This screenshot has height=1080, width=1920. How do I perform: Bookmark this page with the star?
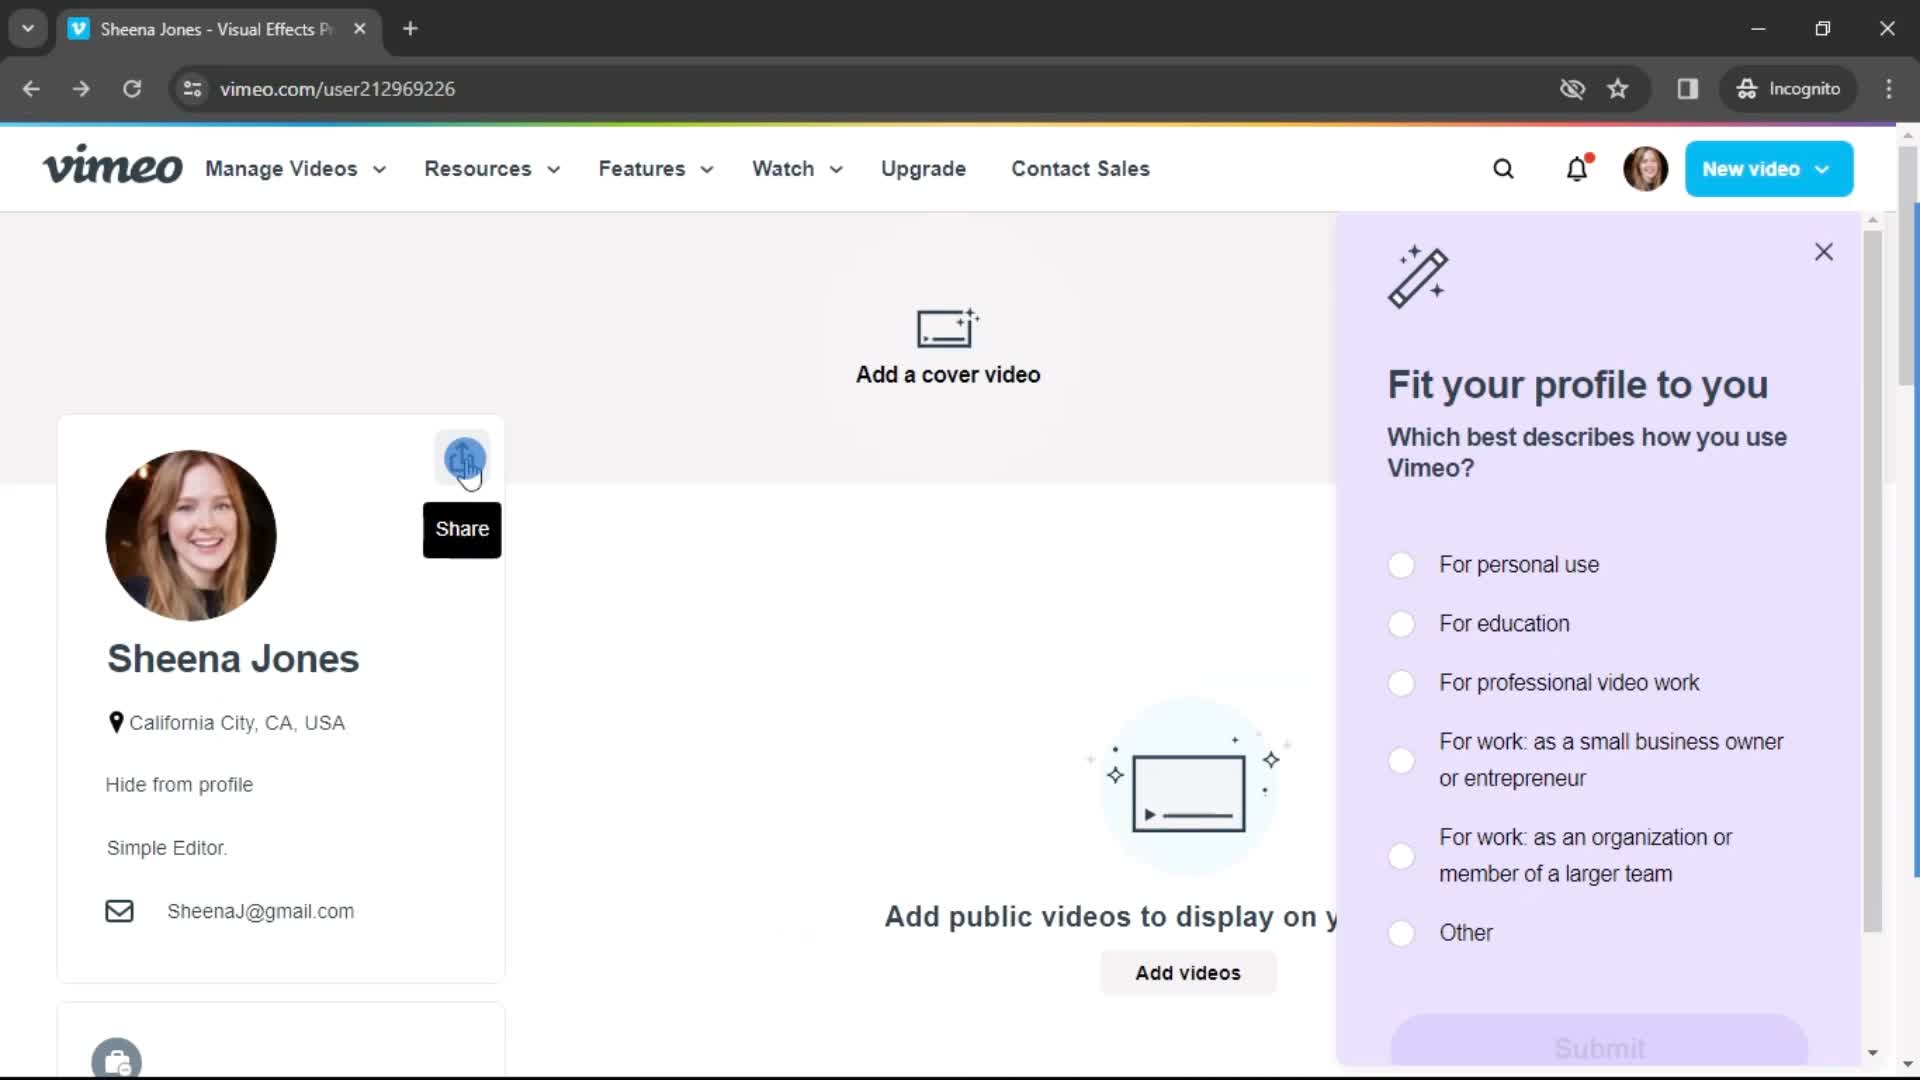tap(1617, 89)
